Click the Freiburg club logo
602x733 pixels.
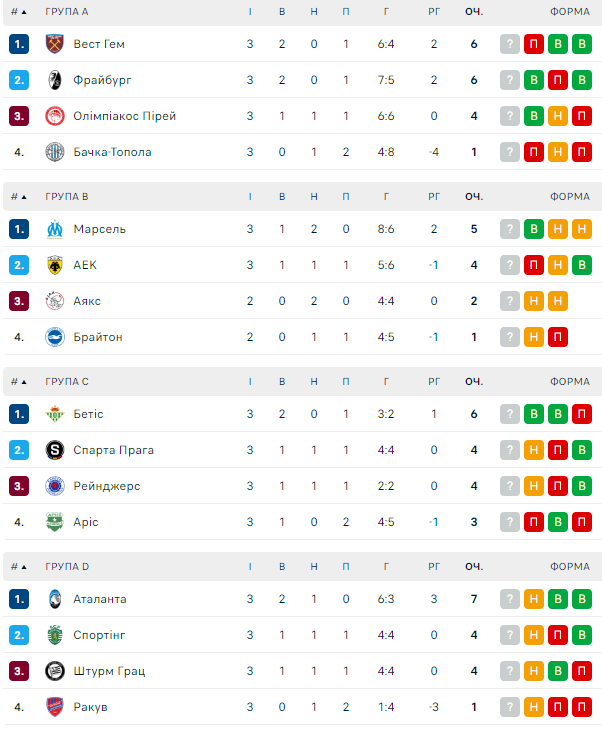pos(55,80)
